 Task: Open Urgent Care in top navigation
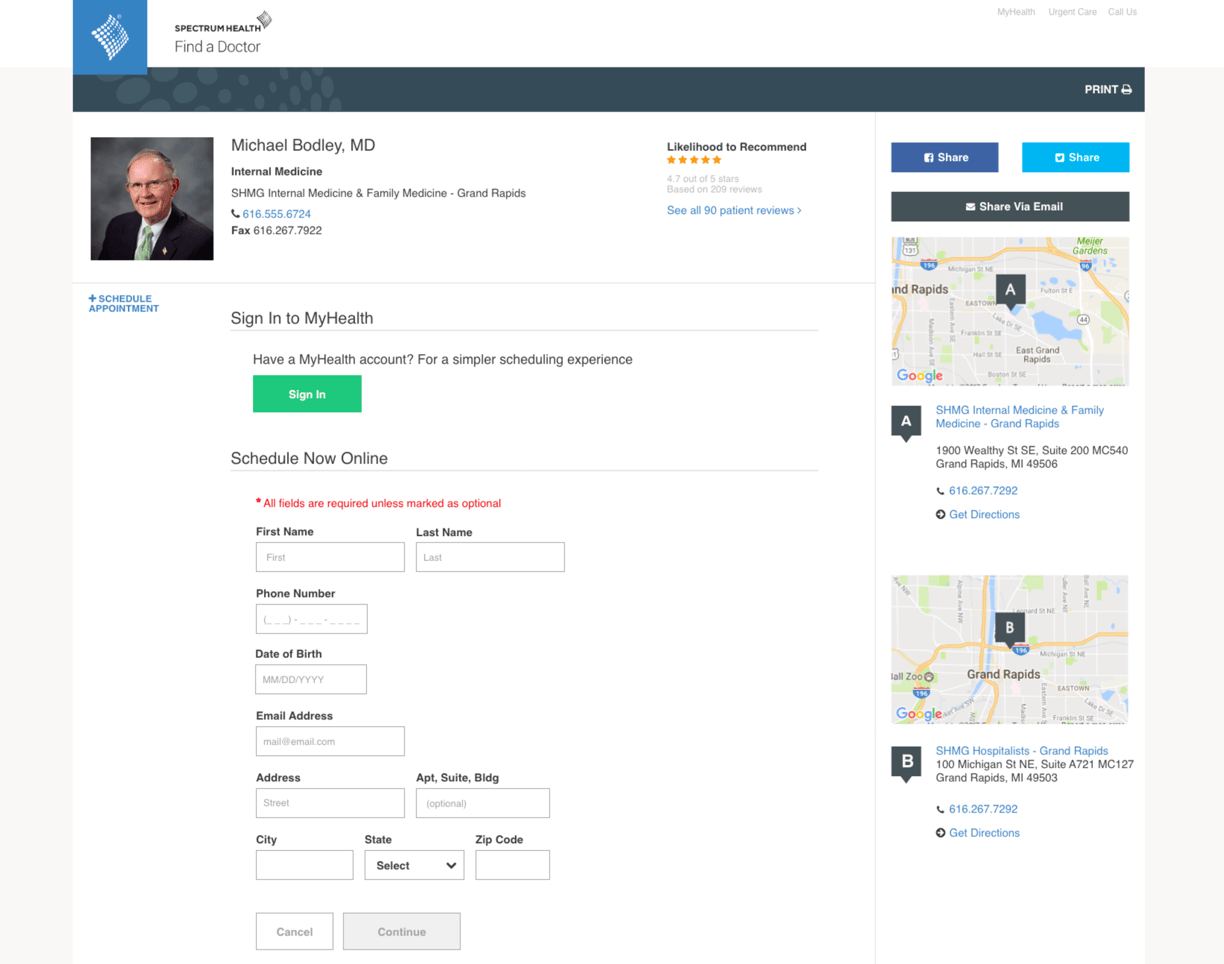[1072, 12]
